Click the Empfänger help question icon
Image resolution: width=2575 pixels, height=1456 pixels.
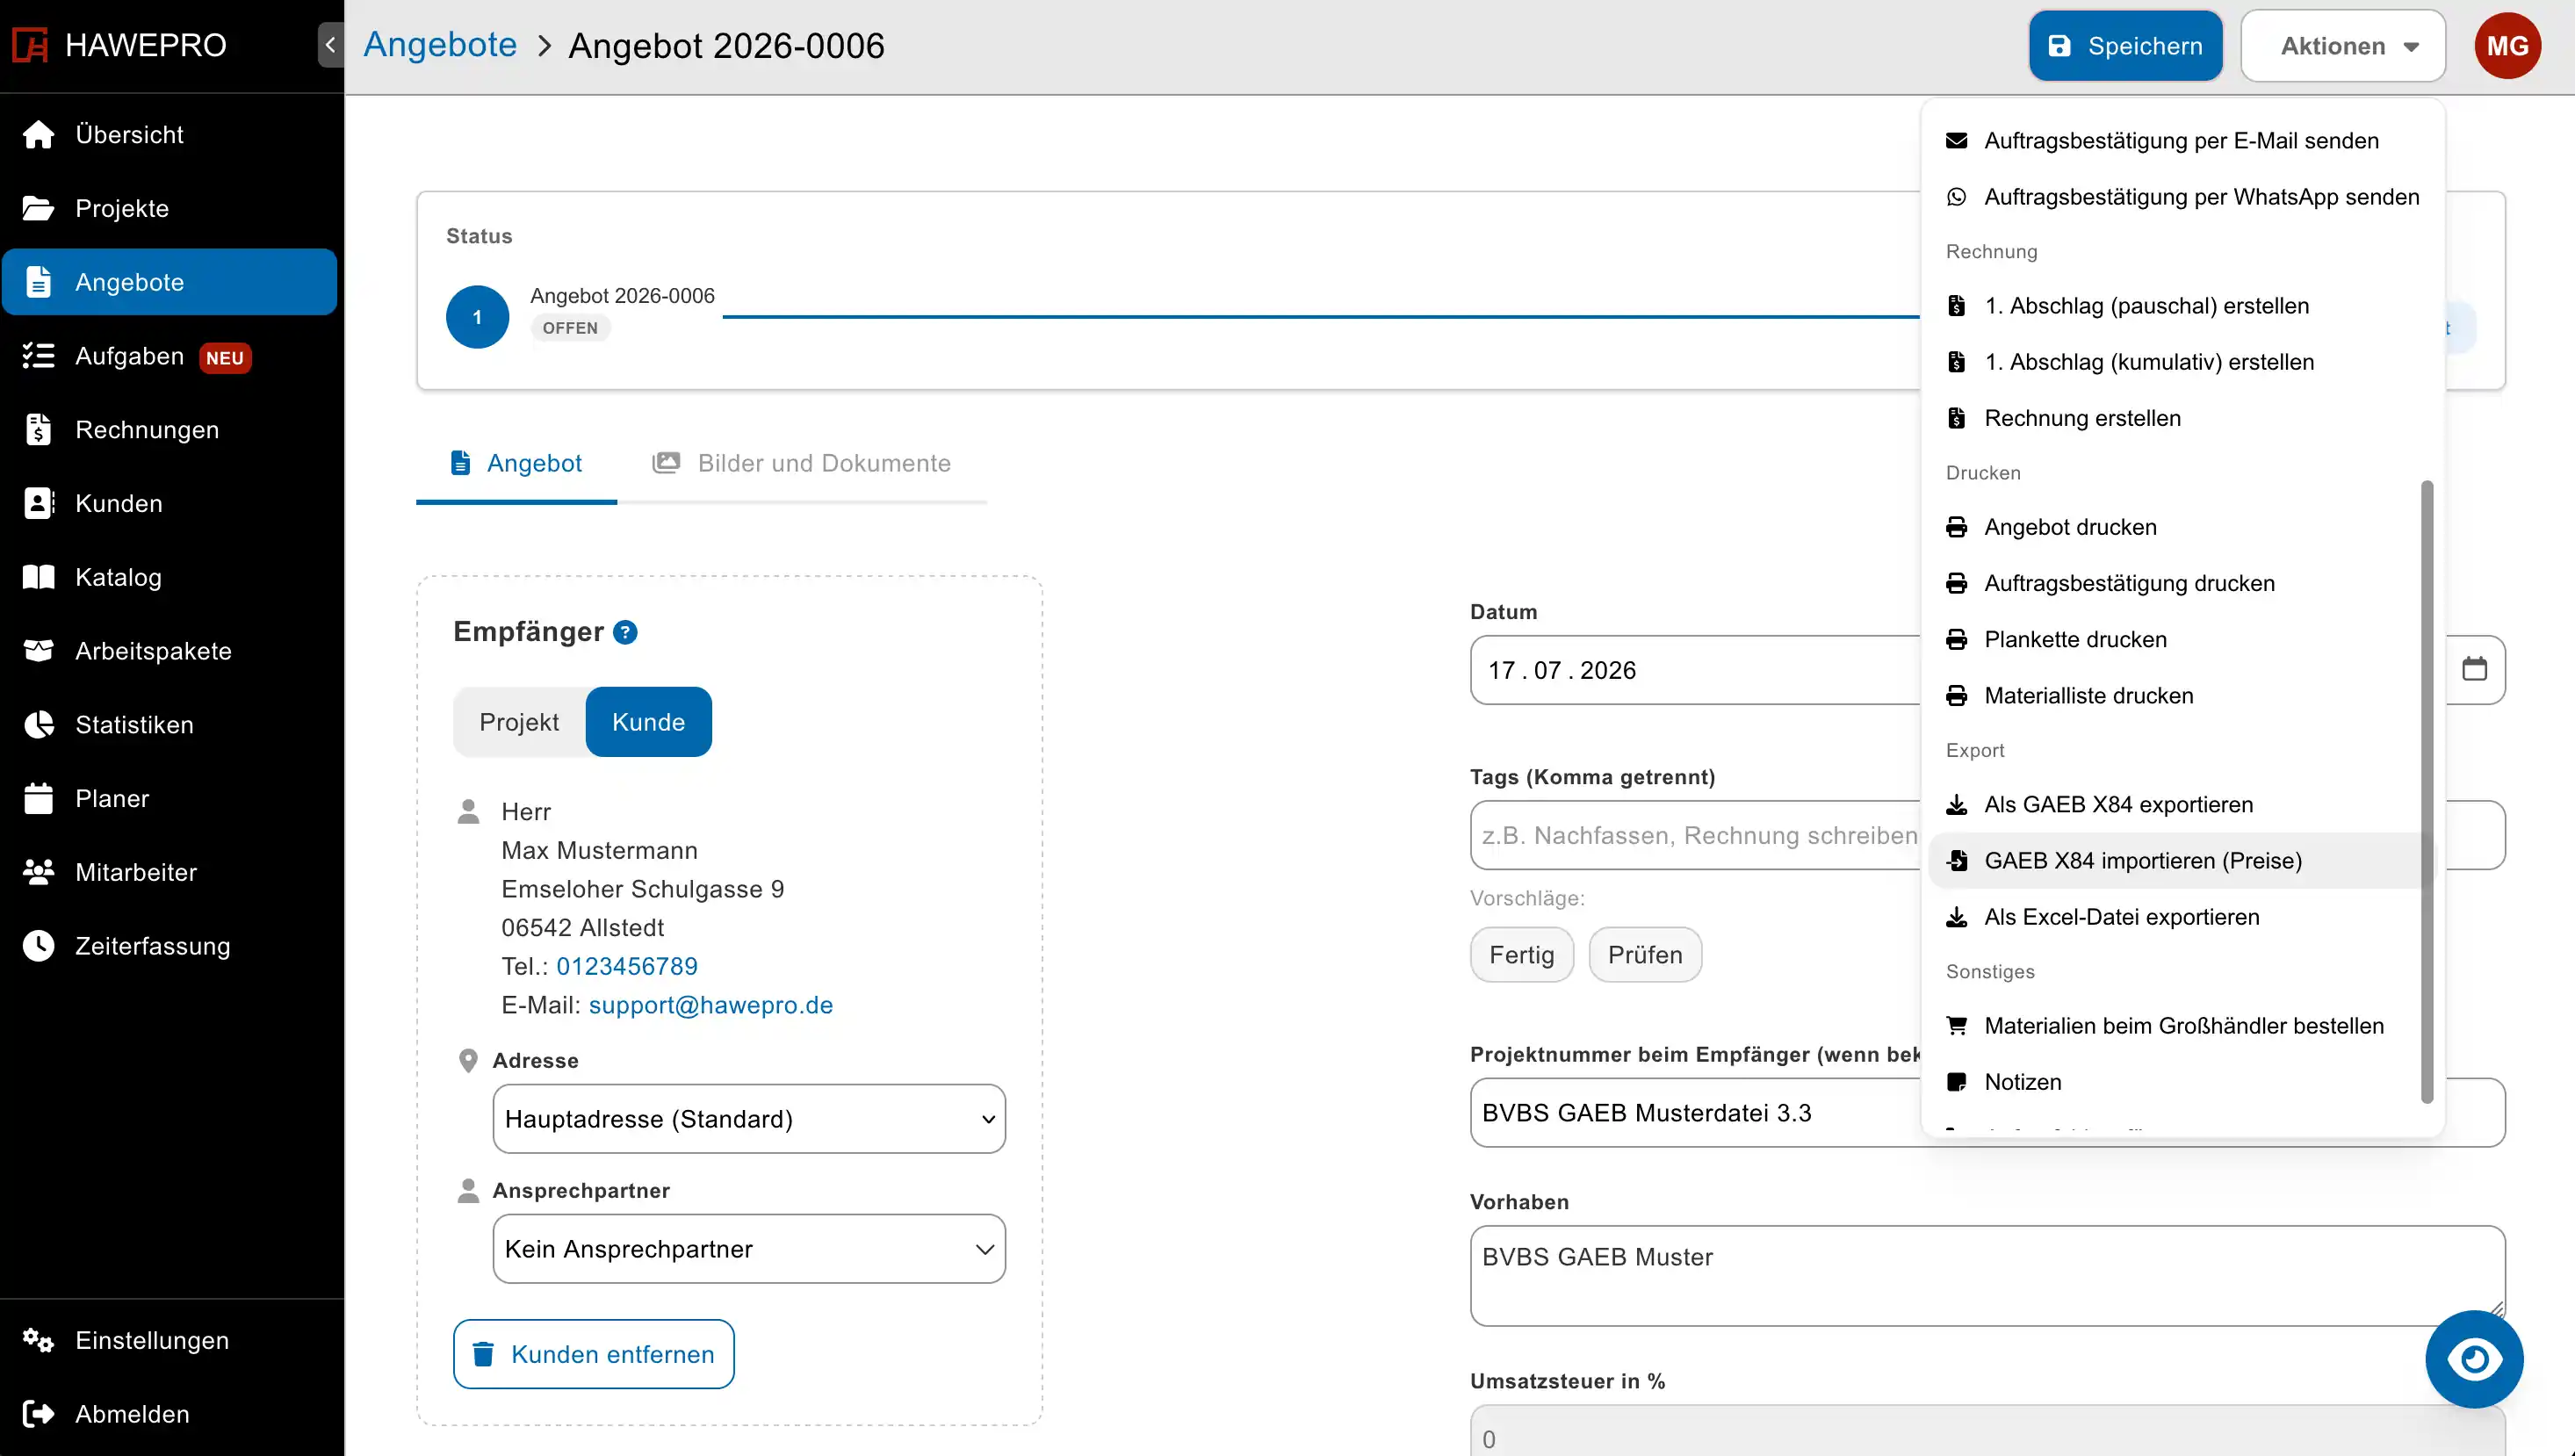[625, 632]
